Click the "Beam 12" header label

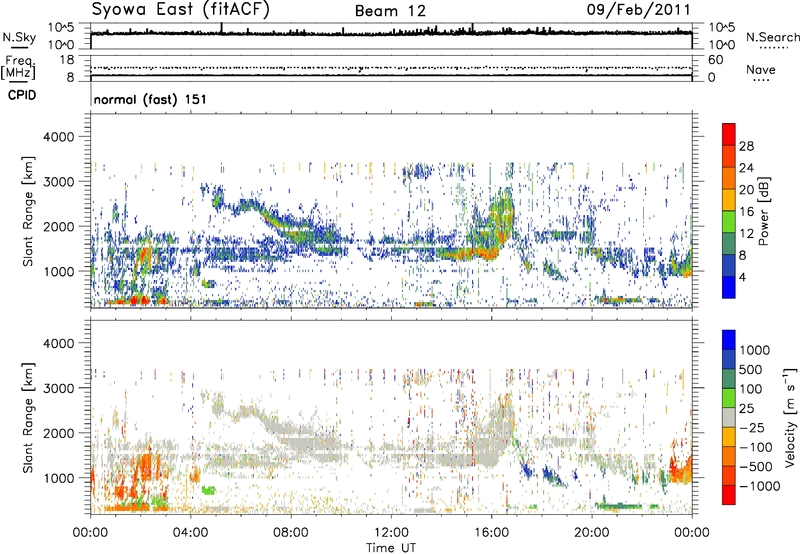[x=390, y=11]
